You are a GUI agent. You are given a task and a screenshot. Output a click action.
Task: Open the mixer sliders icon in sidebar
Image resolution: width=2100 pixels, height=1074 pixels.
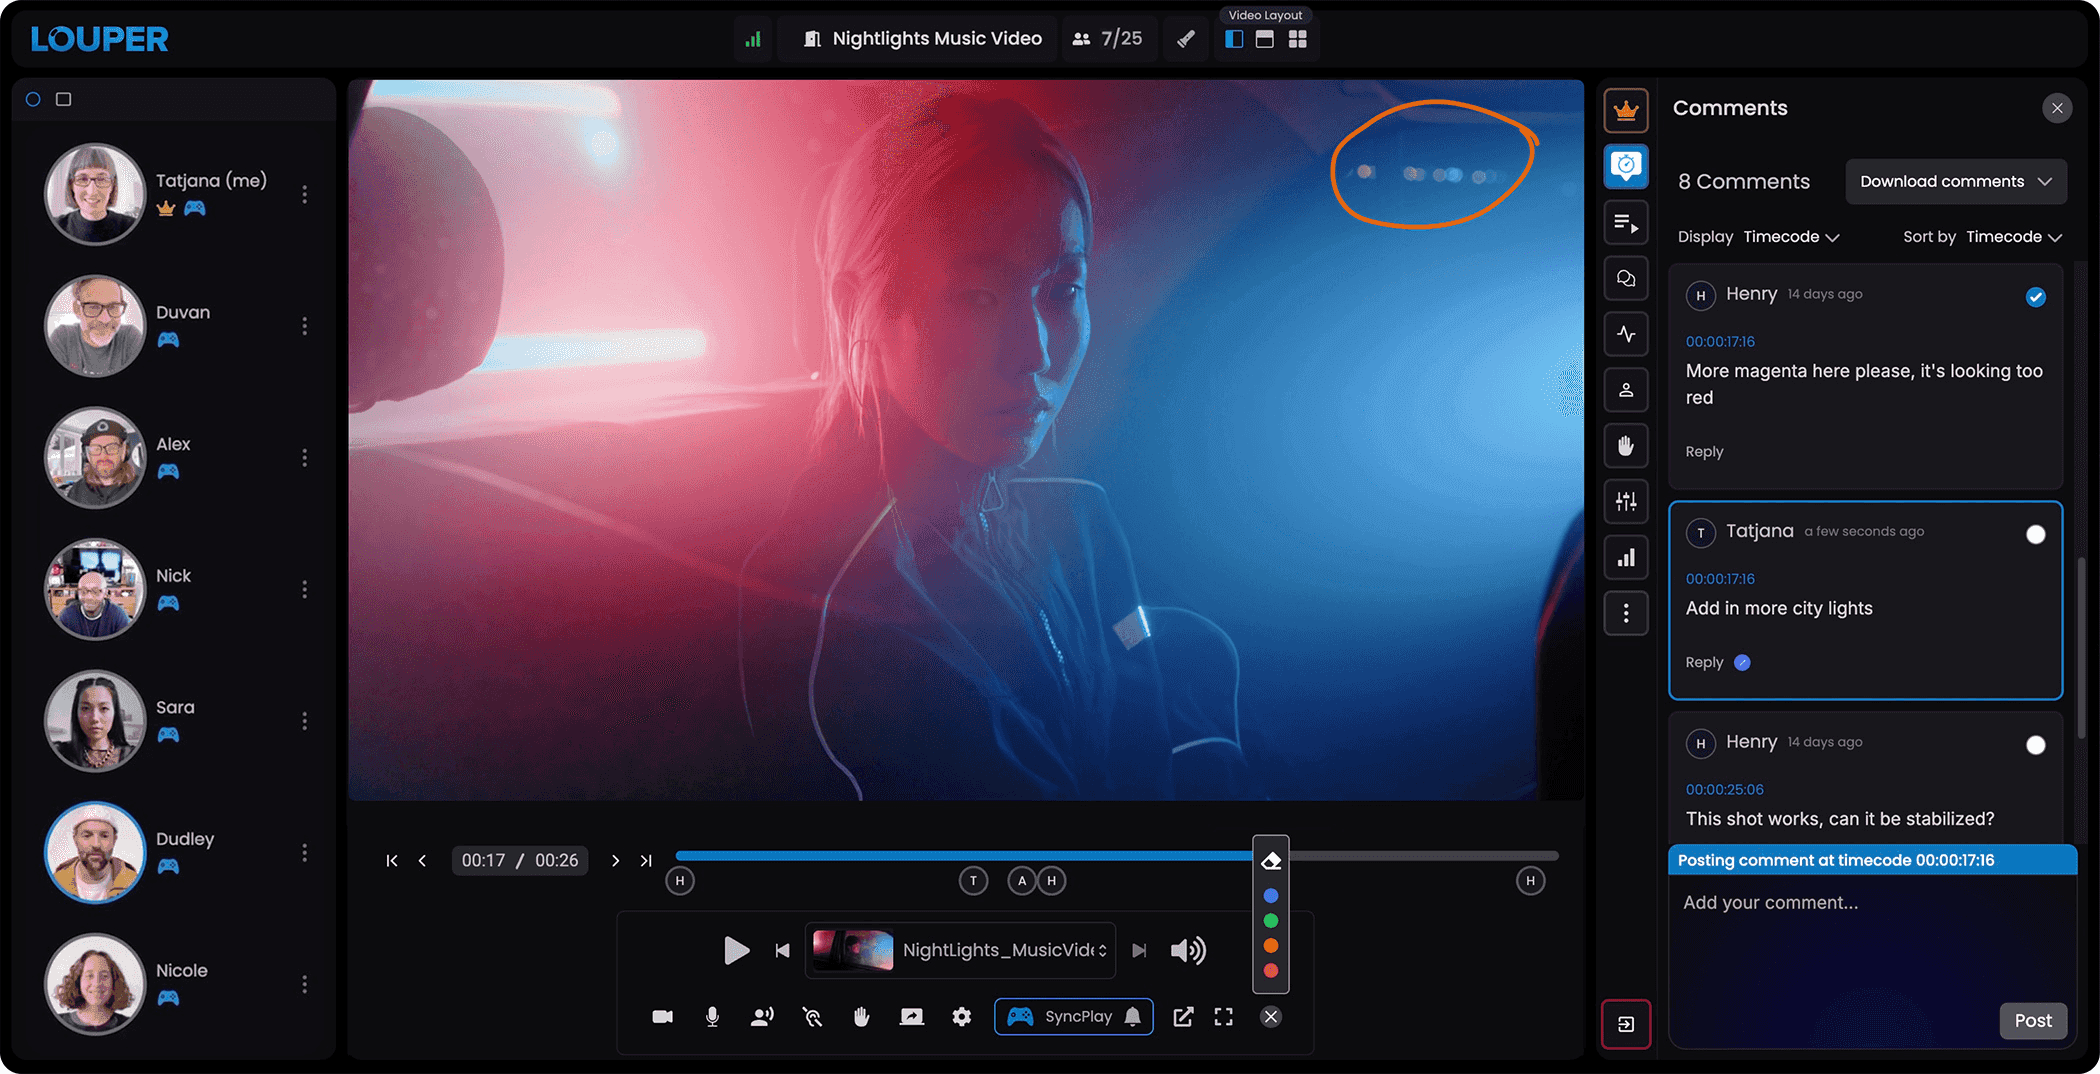(1626, 501)
